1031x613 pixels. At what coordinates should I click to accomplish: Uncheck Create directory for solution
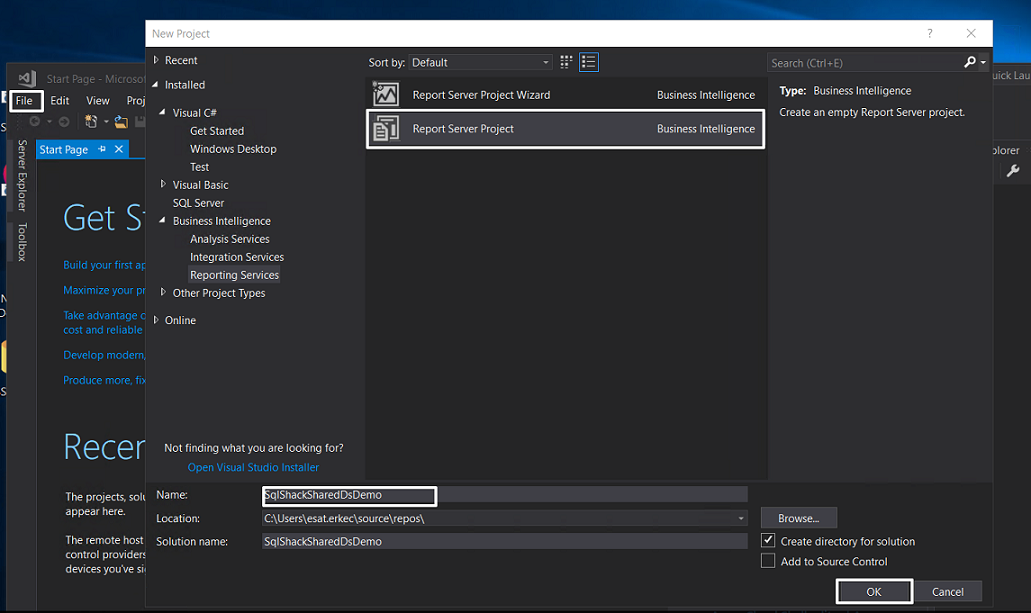(x=768, y=541)
